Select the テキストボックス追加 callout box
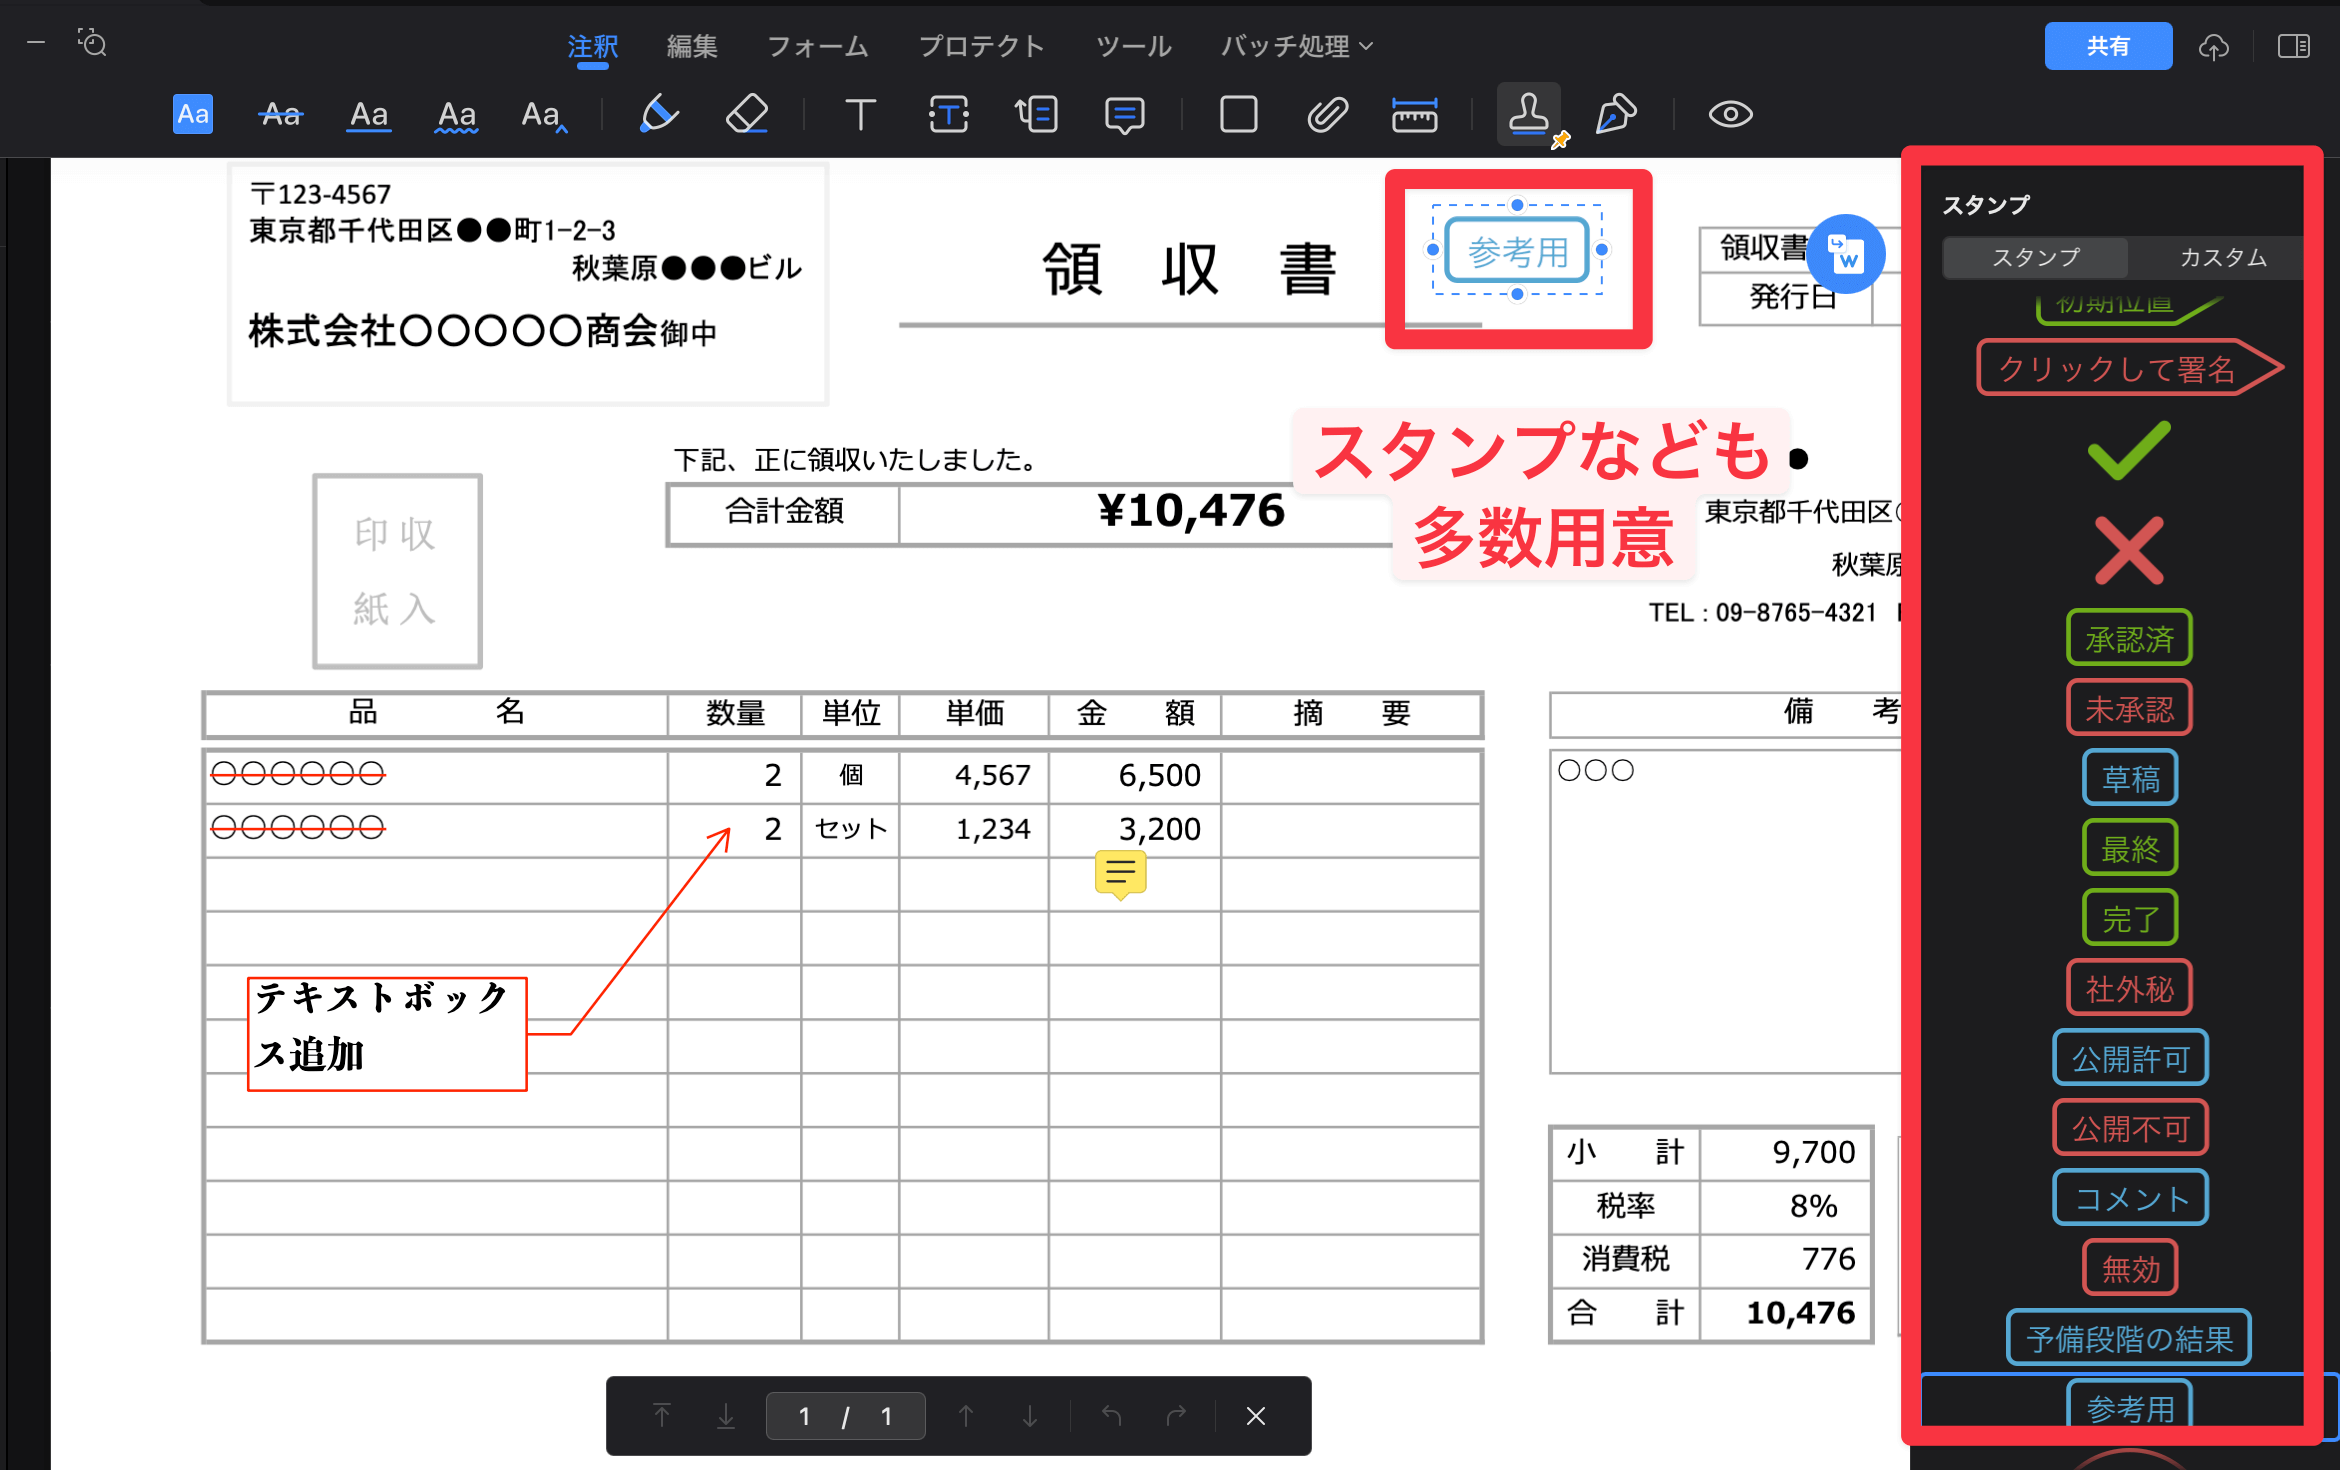Screen dimensions: 2340x1470 387,1034
